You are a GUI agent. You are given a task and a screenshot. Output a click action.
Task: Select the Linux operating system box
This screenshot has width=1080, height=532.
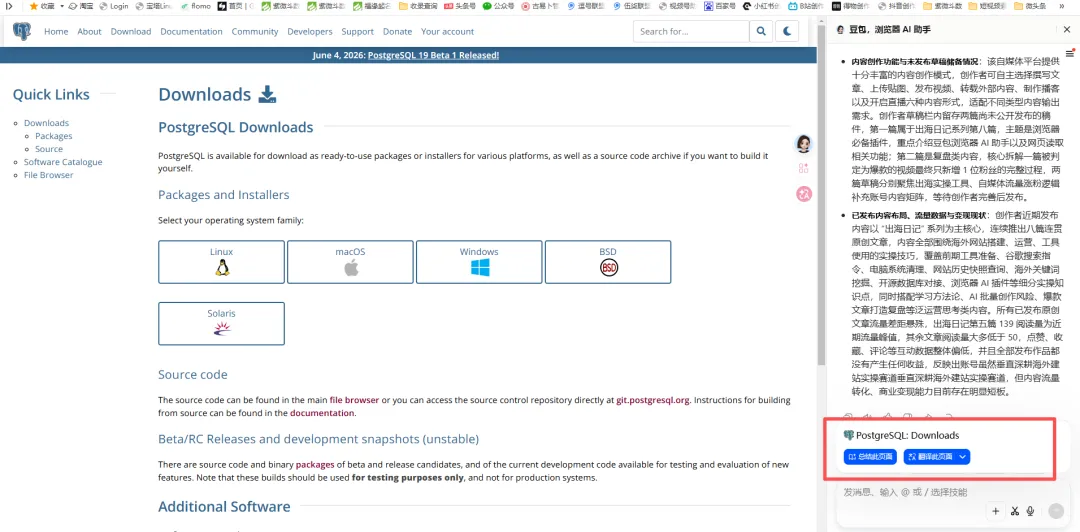pyautogui.click(x=221, y=262)
